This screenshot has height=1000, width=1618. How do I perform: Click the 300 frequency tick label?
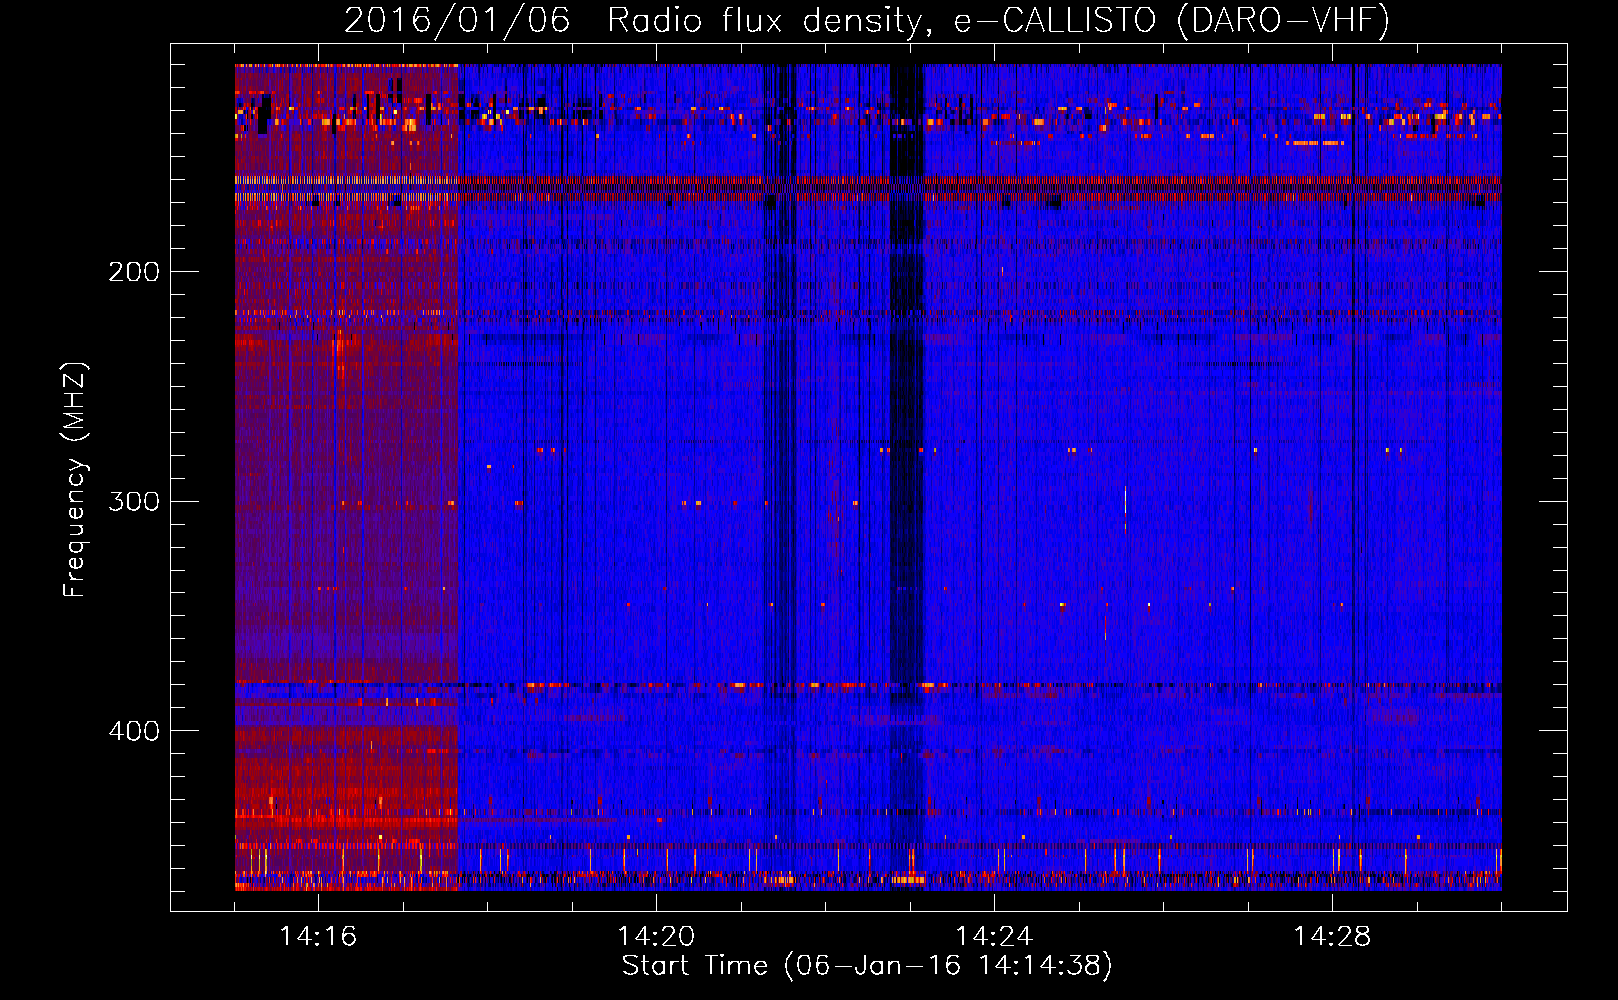point(134,501)
